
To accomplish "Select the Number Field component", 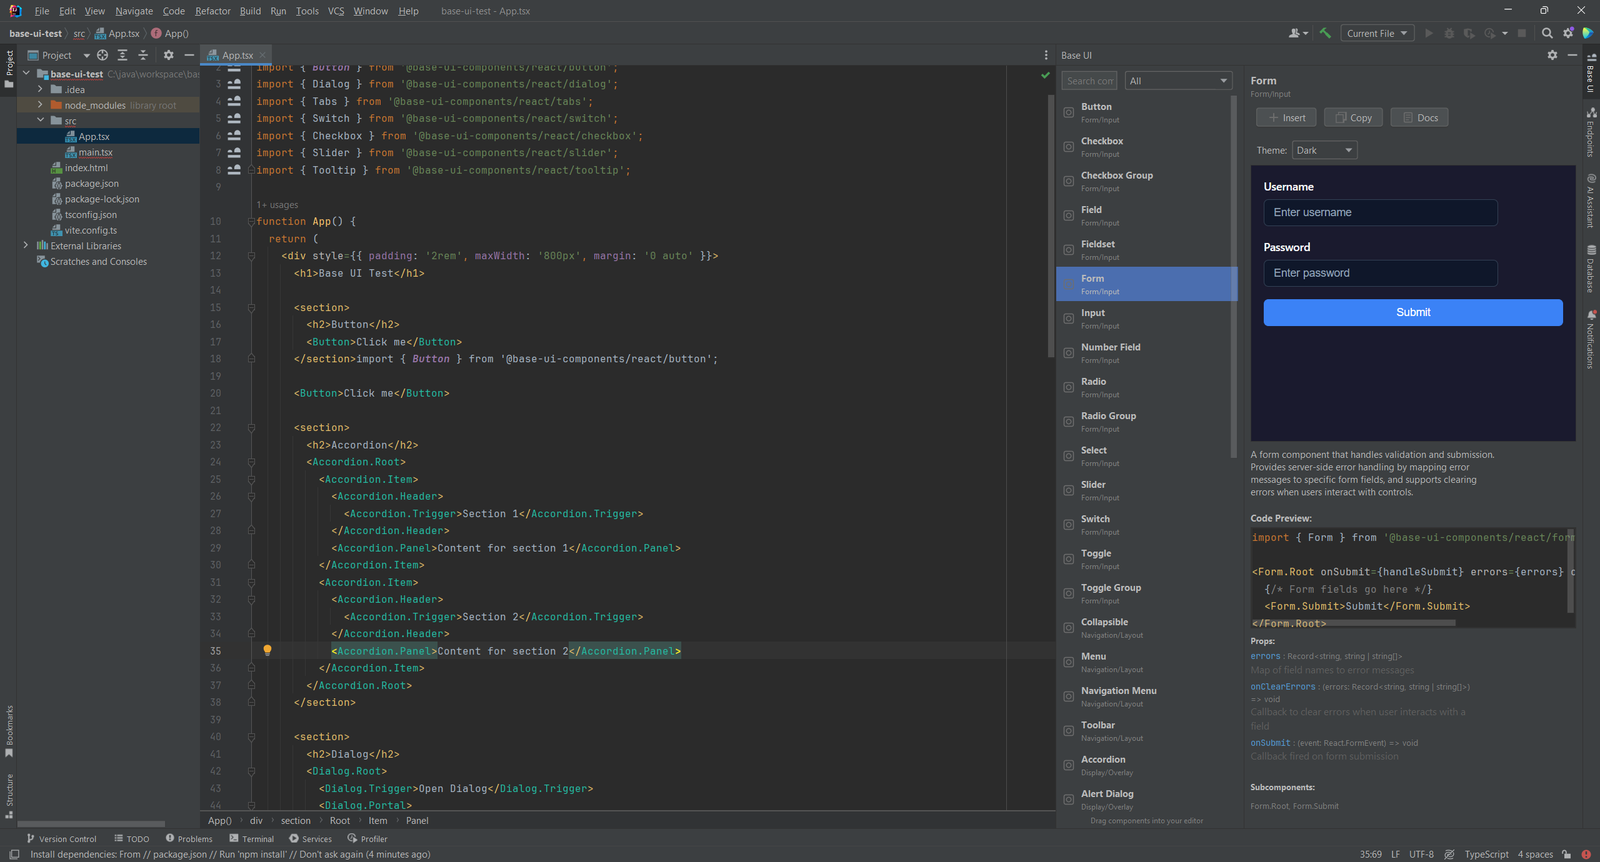I will click(x=1146, y=353).
